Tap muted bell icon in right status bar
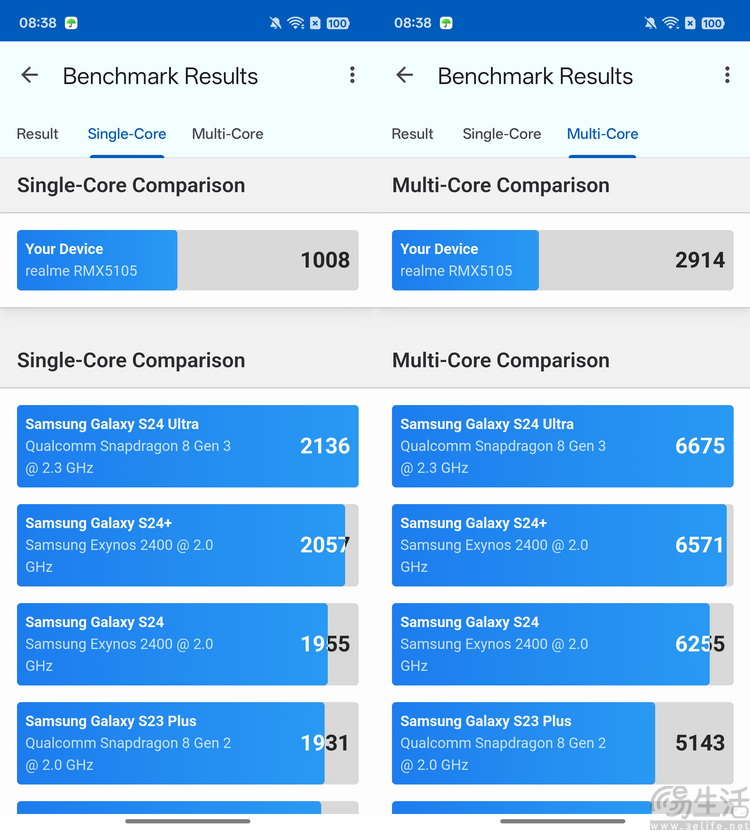This screenshot has width=750, height=831. click(x=650, y=23)
